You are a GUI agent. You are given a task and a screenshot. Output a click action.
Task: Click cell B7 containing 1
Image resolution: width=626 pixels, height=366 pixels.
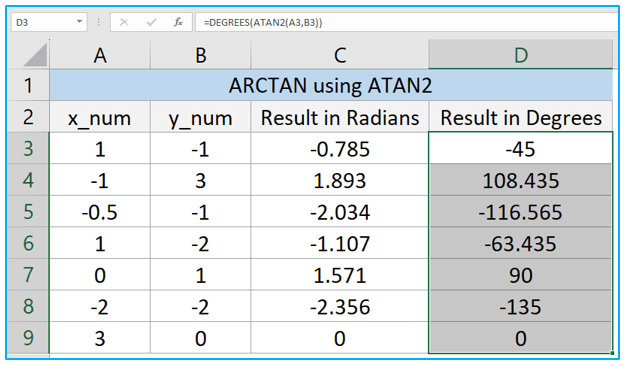point(200,275)
